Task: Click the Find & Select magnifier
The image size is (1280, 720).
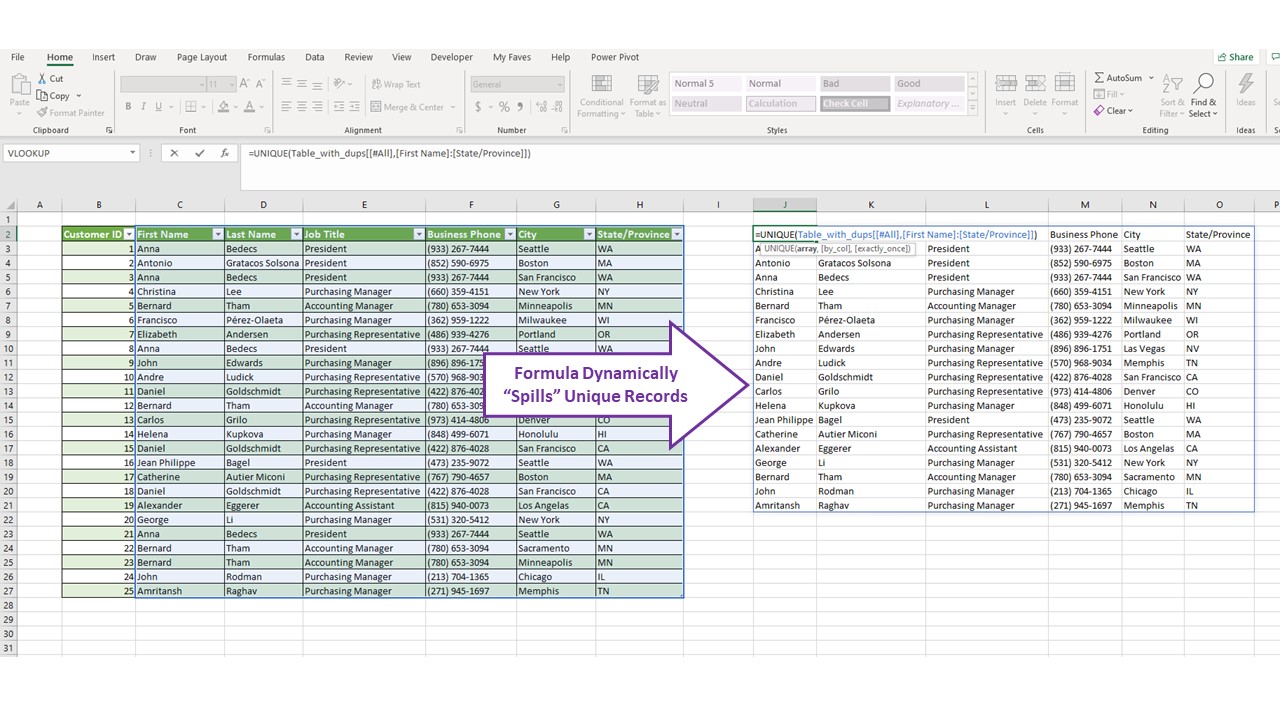Action: (1203, 84)
